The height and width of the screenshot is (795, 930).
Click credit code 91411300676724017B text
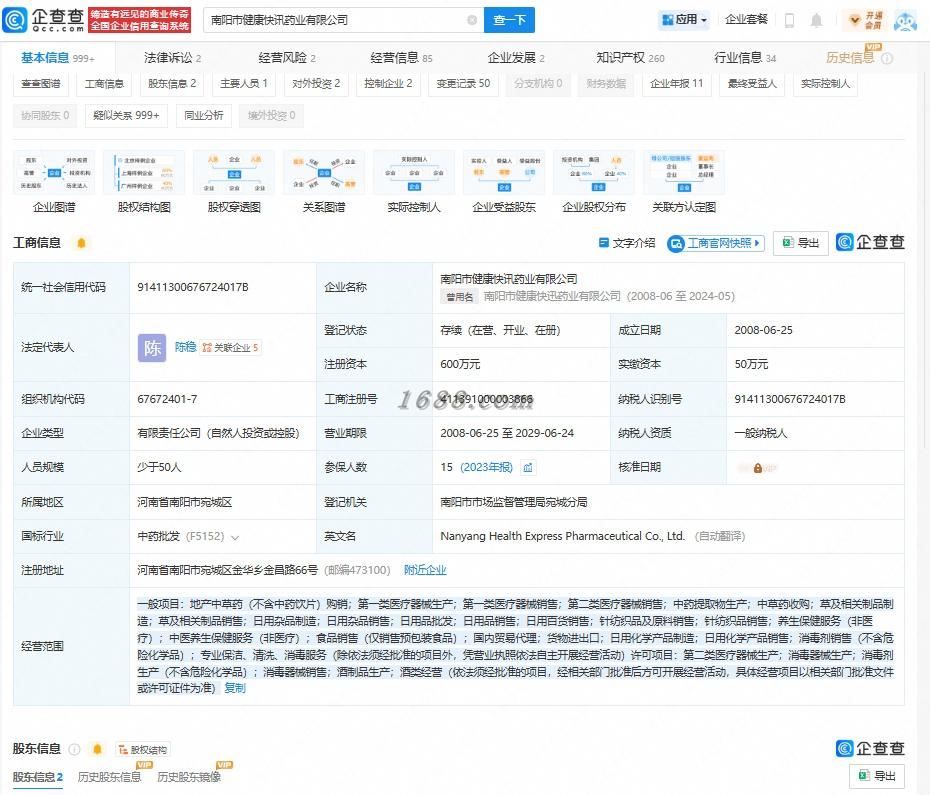point(193,287)
